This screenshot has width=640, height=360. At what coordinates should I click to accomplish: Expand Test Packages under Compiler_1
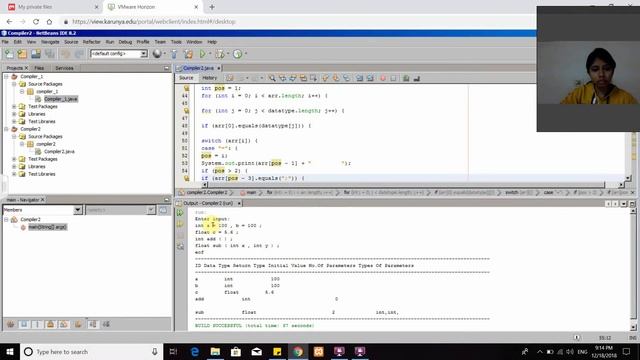14,107
